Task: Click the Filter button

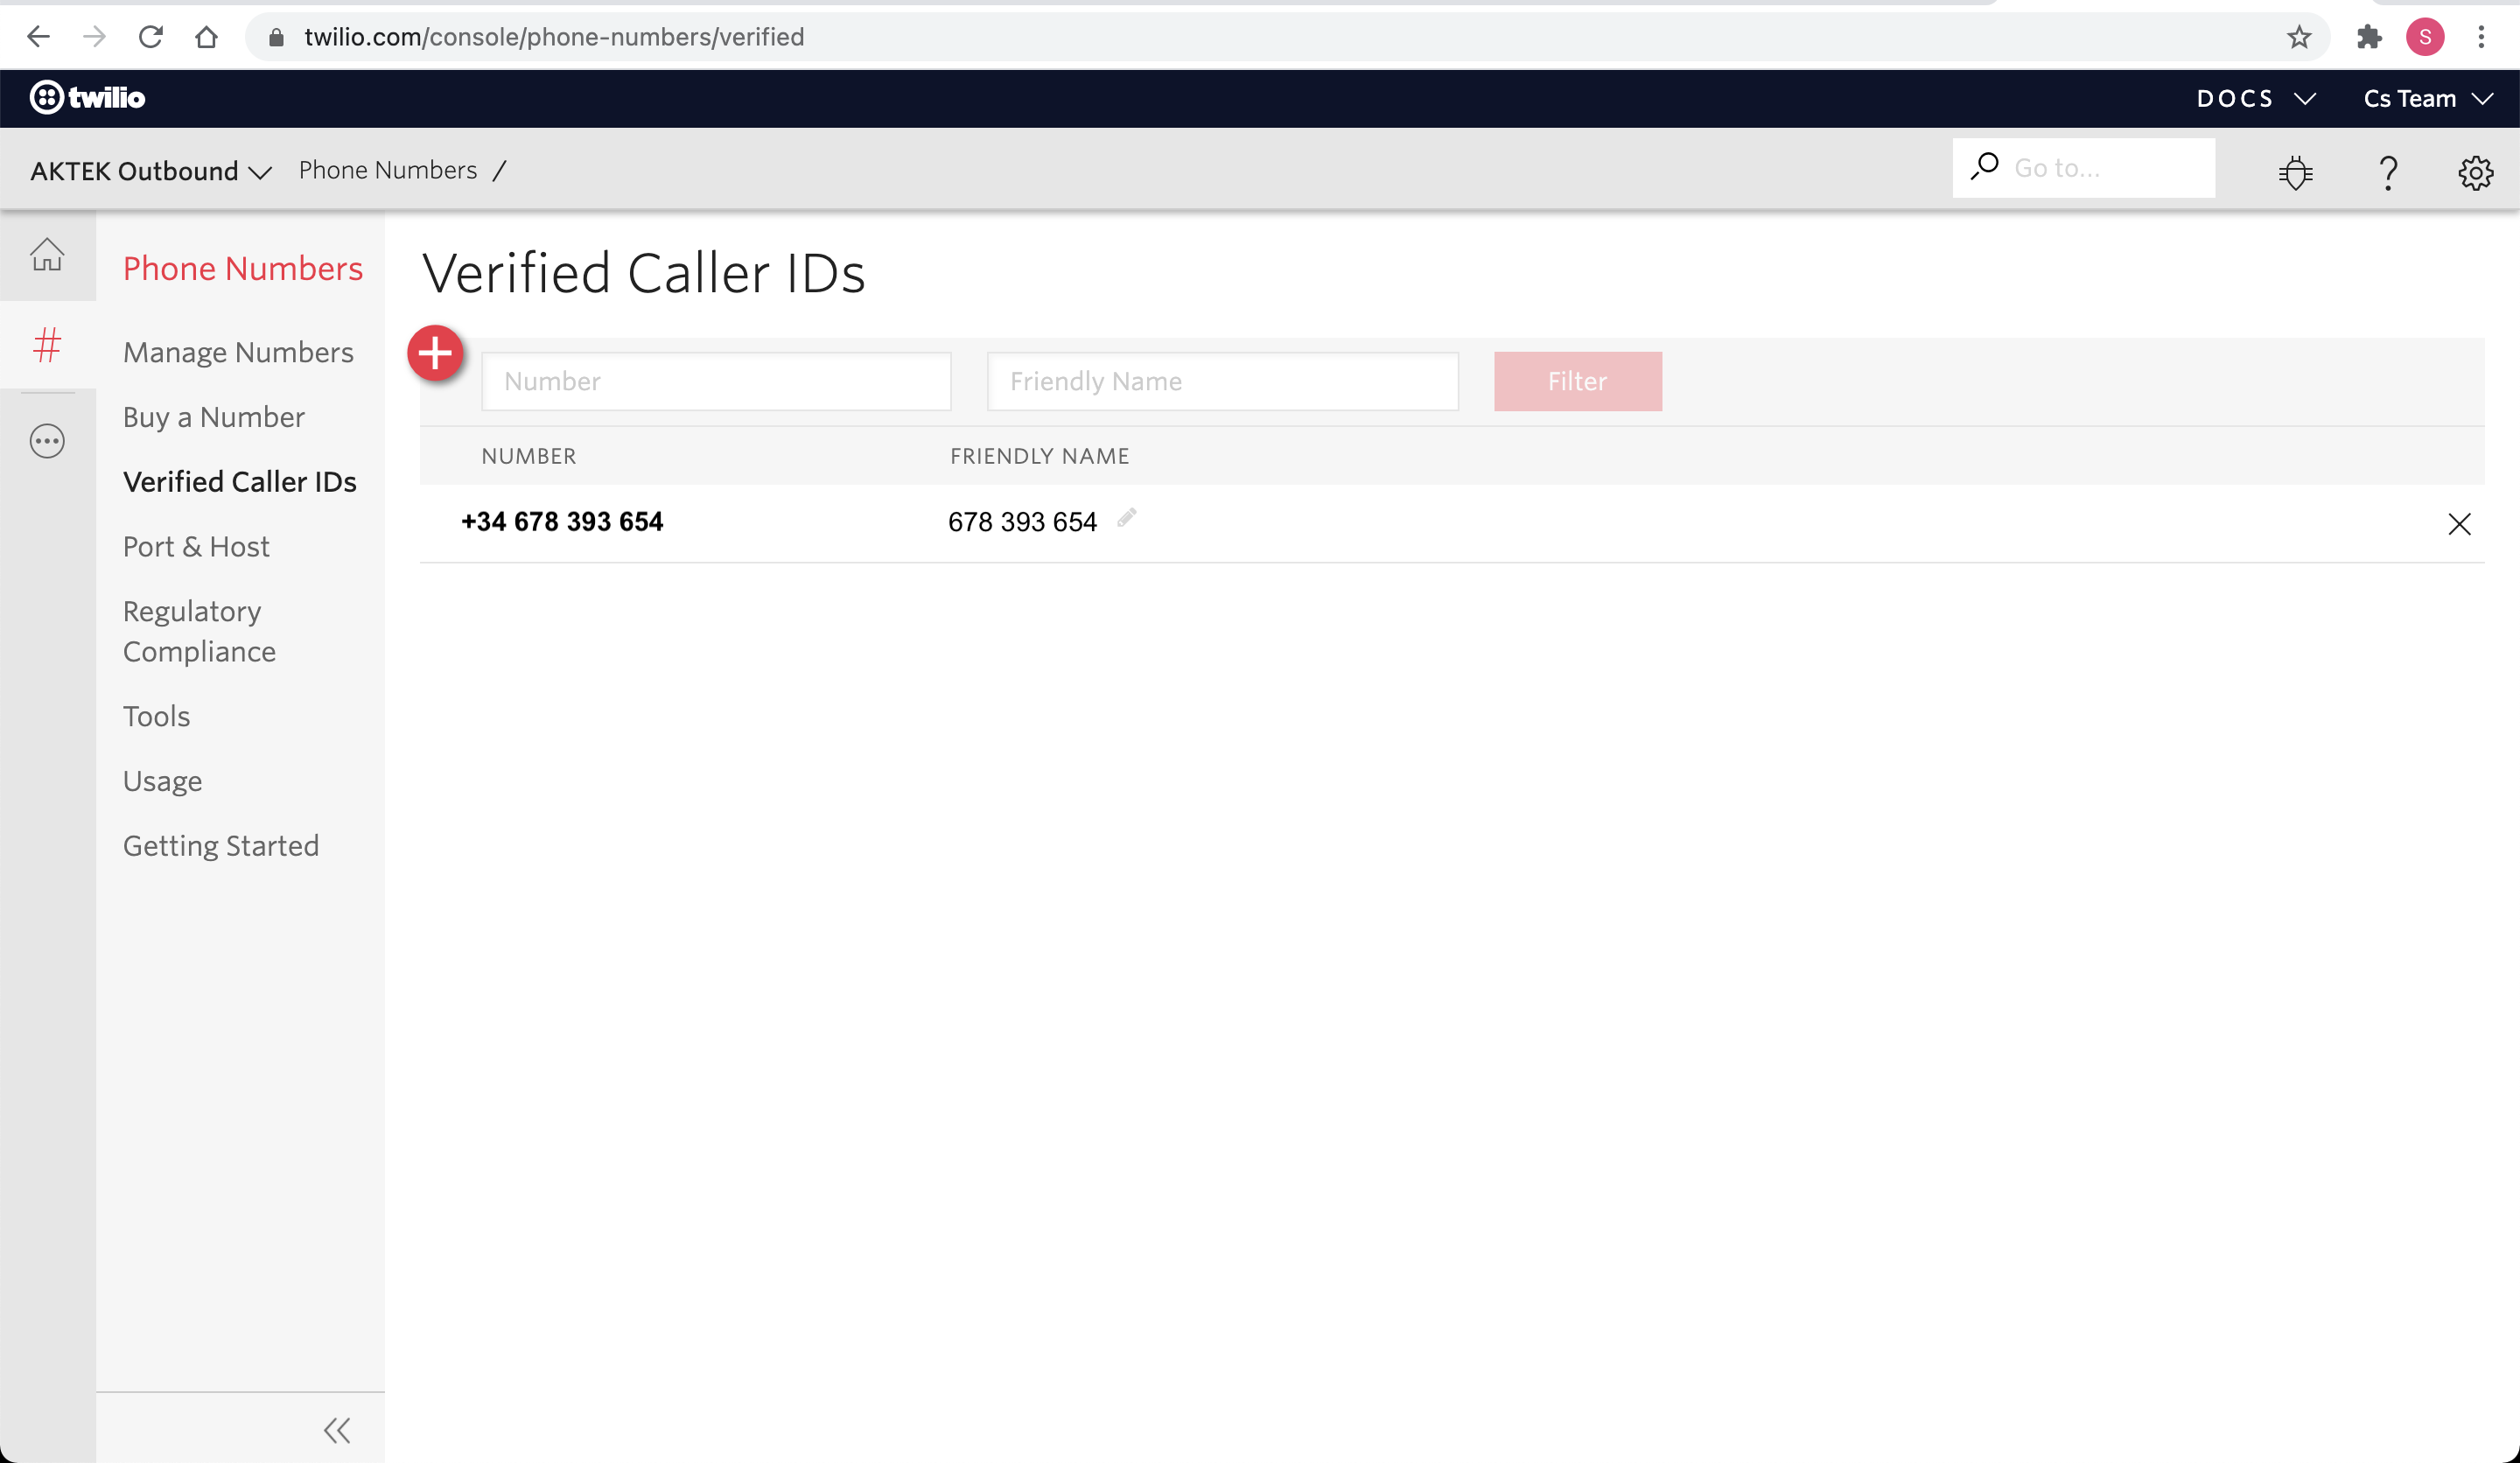Action: (1578, 381)
